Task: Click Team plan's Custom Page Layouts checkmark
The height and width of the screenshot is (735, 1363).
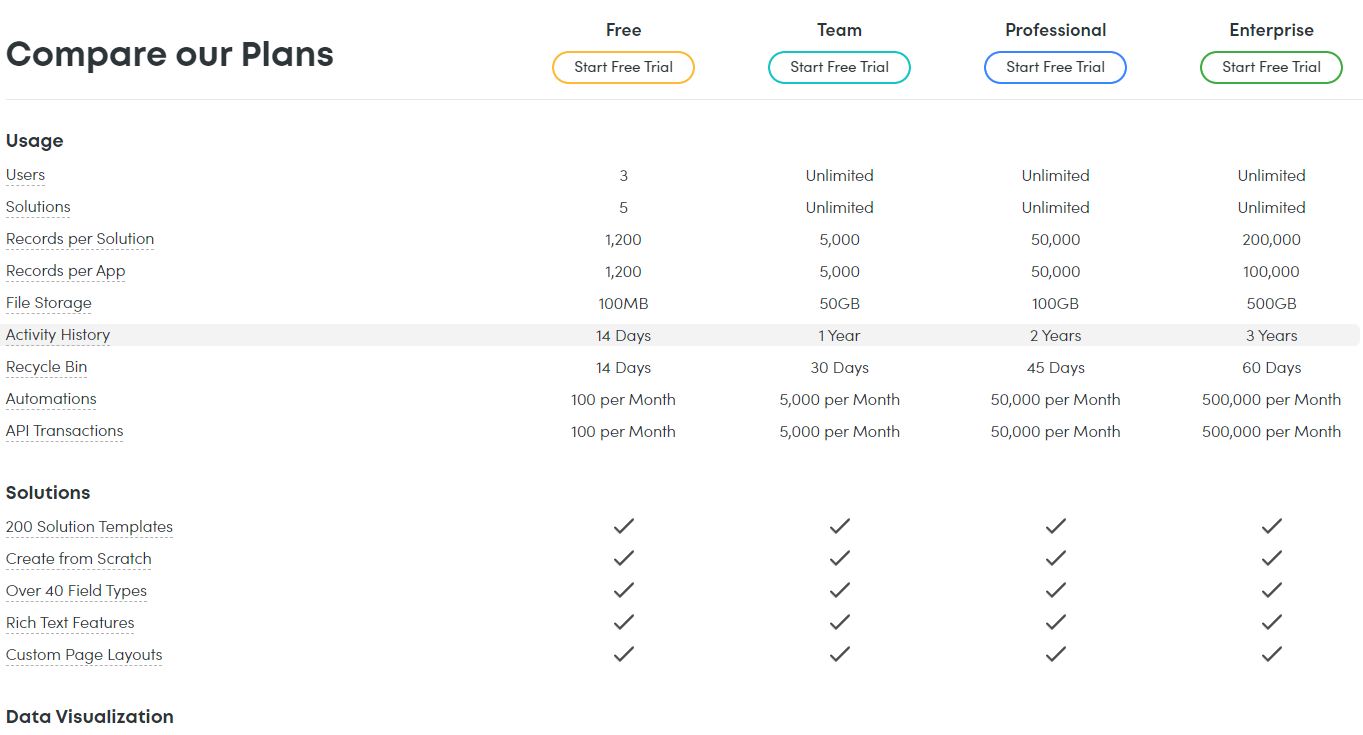Action: click(x=839, y=654)
